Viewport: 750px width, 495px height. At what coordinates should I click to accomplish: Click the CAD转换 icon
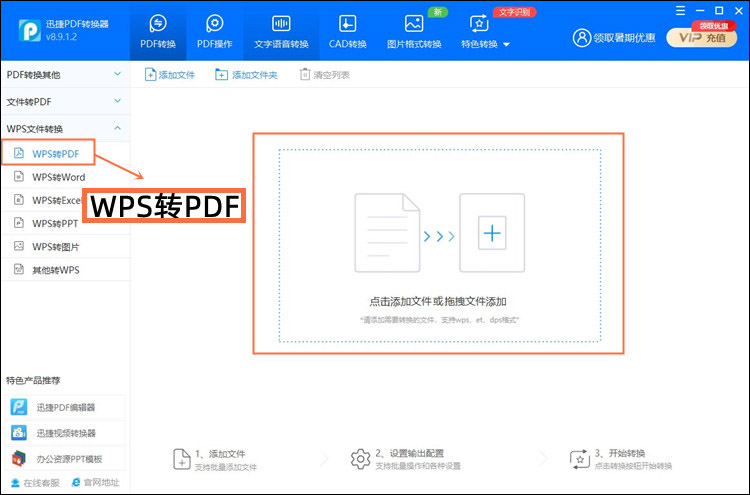click(x=347, y=23)
